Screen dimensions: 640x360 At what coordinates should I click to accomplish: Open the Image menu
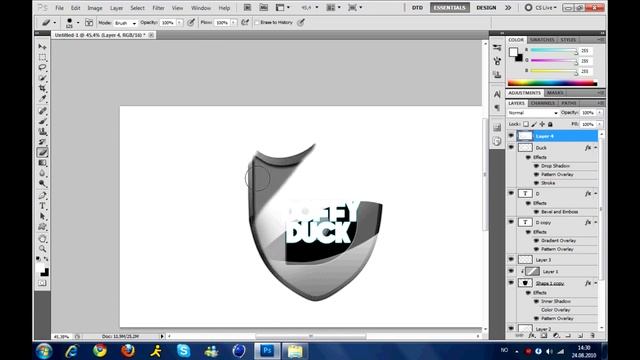coord(95,8)
